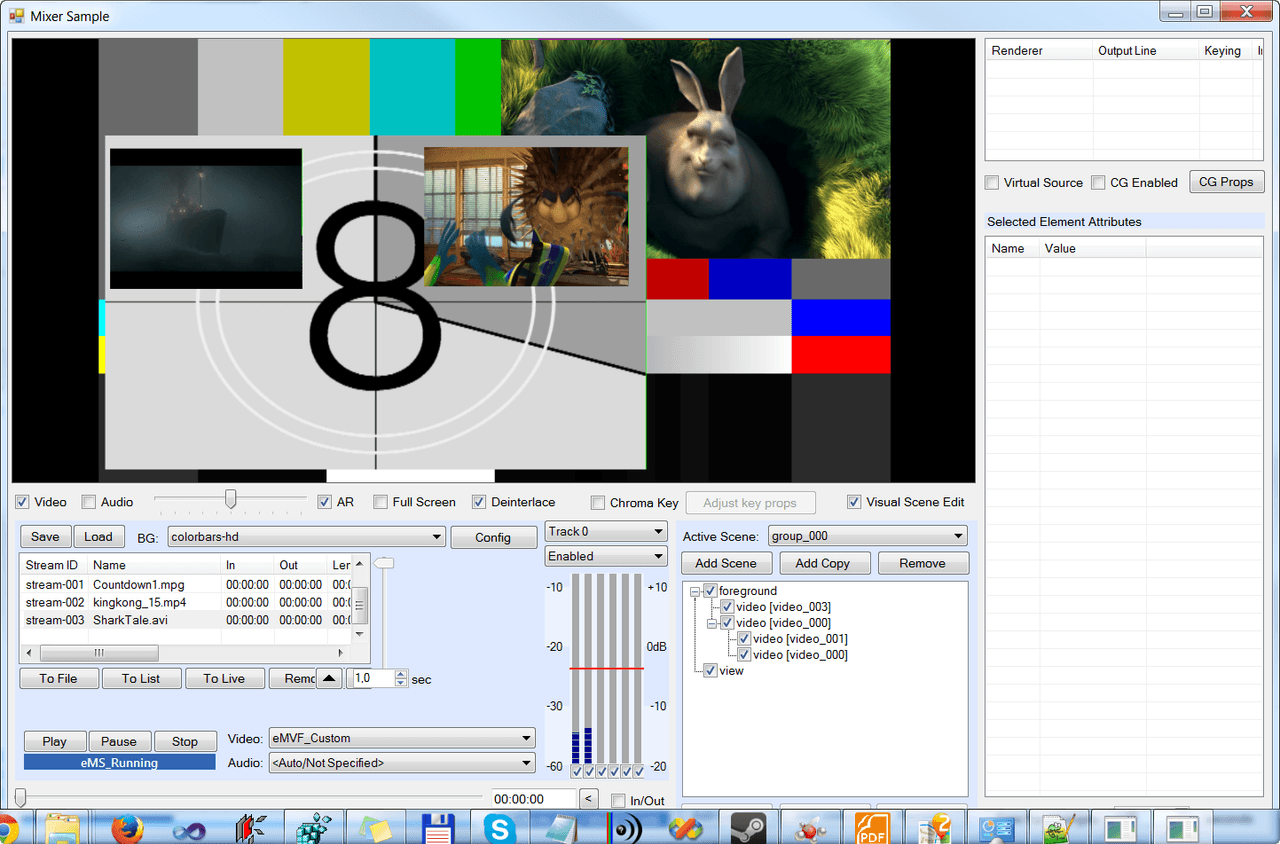Open the Config button

click(493, 538)
